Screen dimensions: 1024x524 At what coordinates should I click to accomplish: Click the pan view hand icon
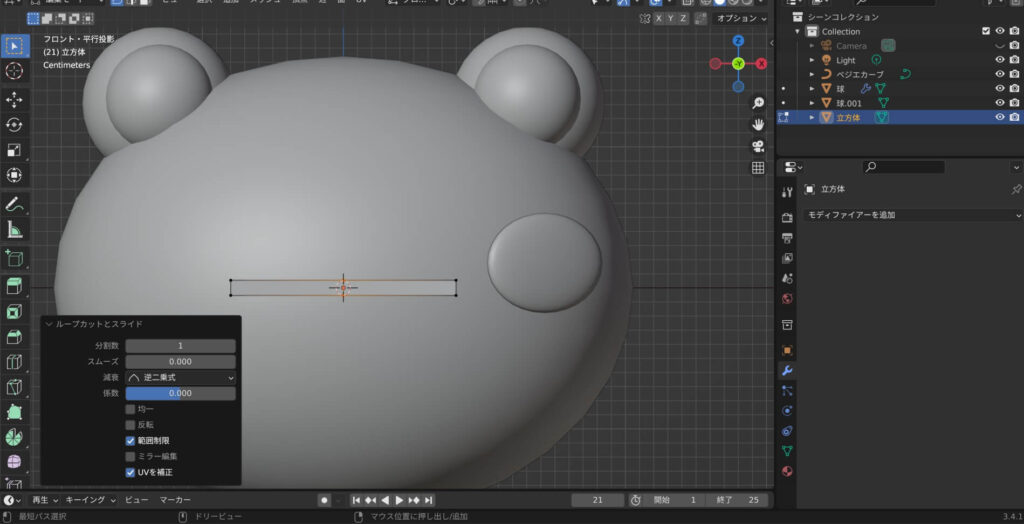click(x=758, y=124)
